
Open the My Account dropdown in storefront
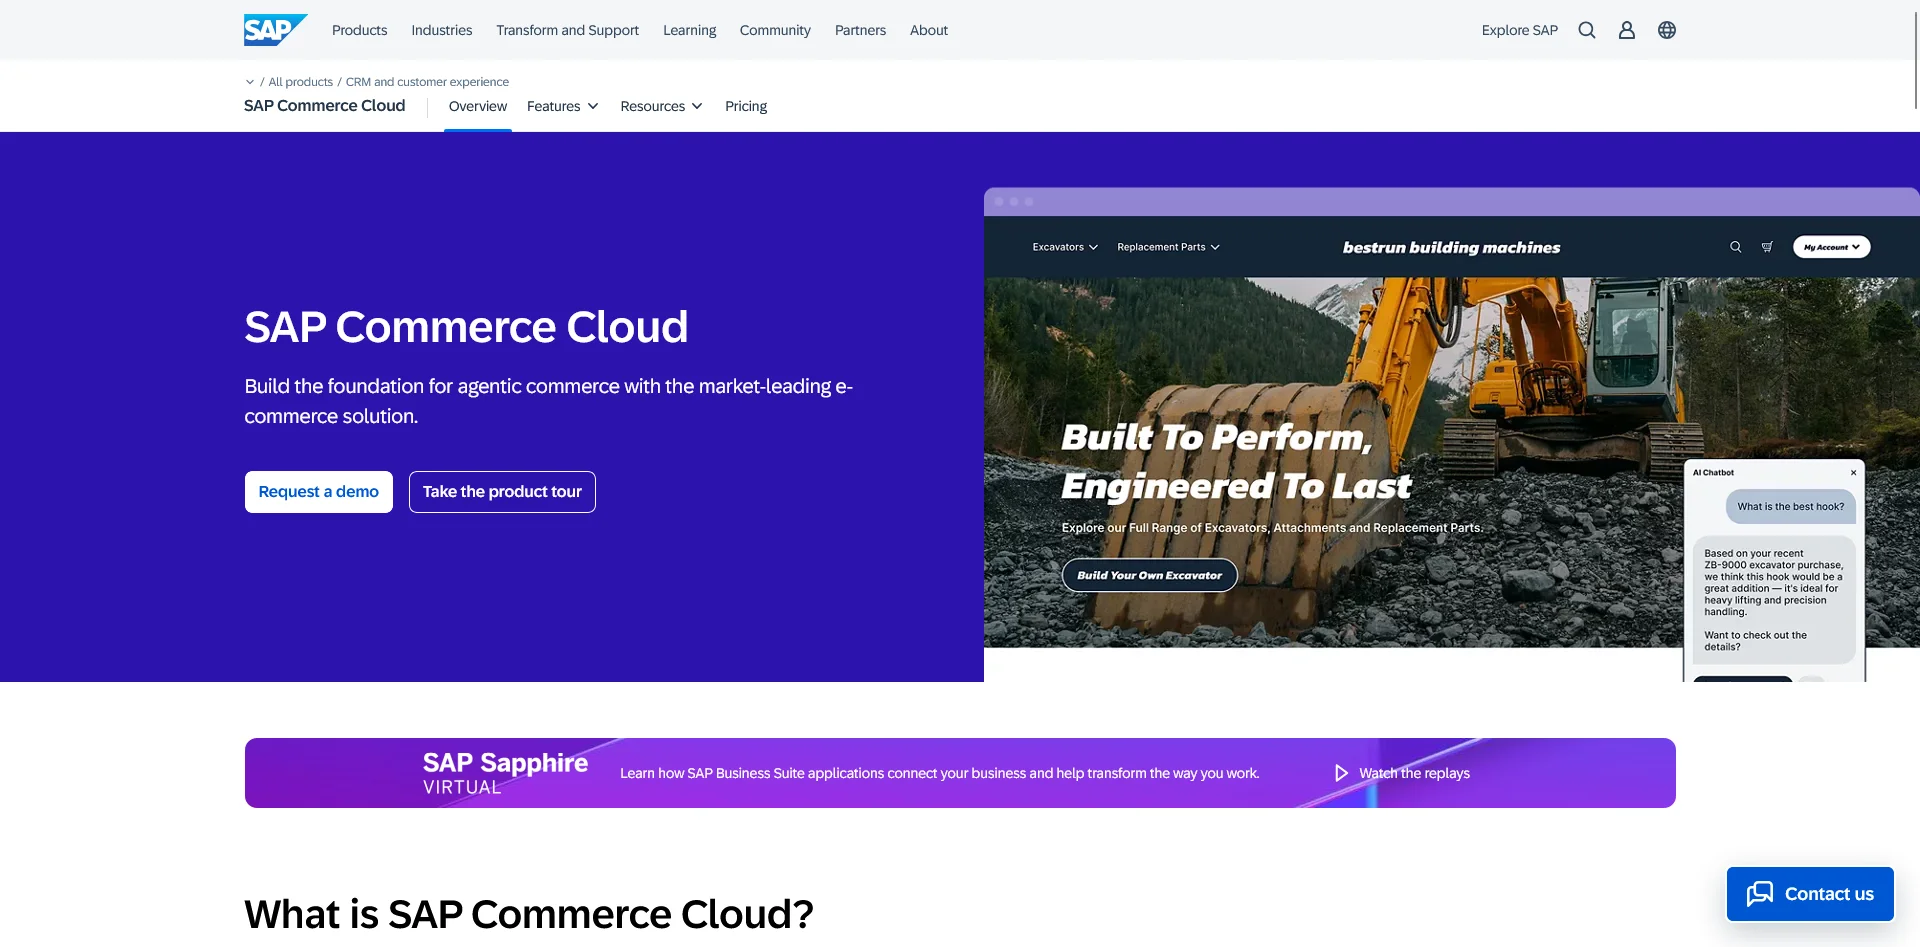click(x=1832, y=247)
